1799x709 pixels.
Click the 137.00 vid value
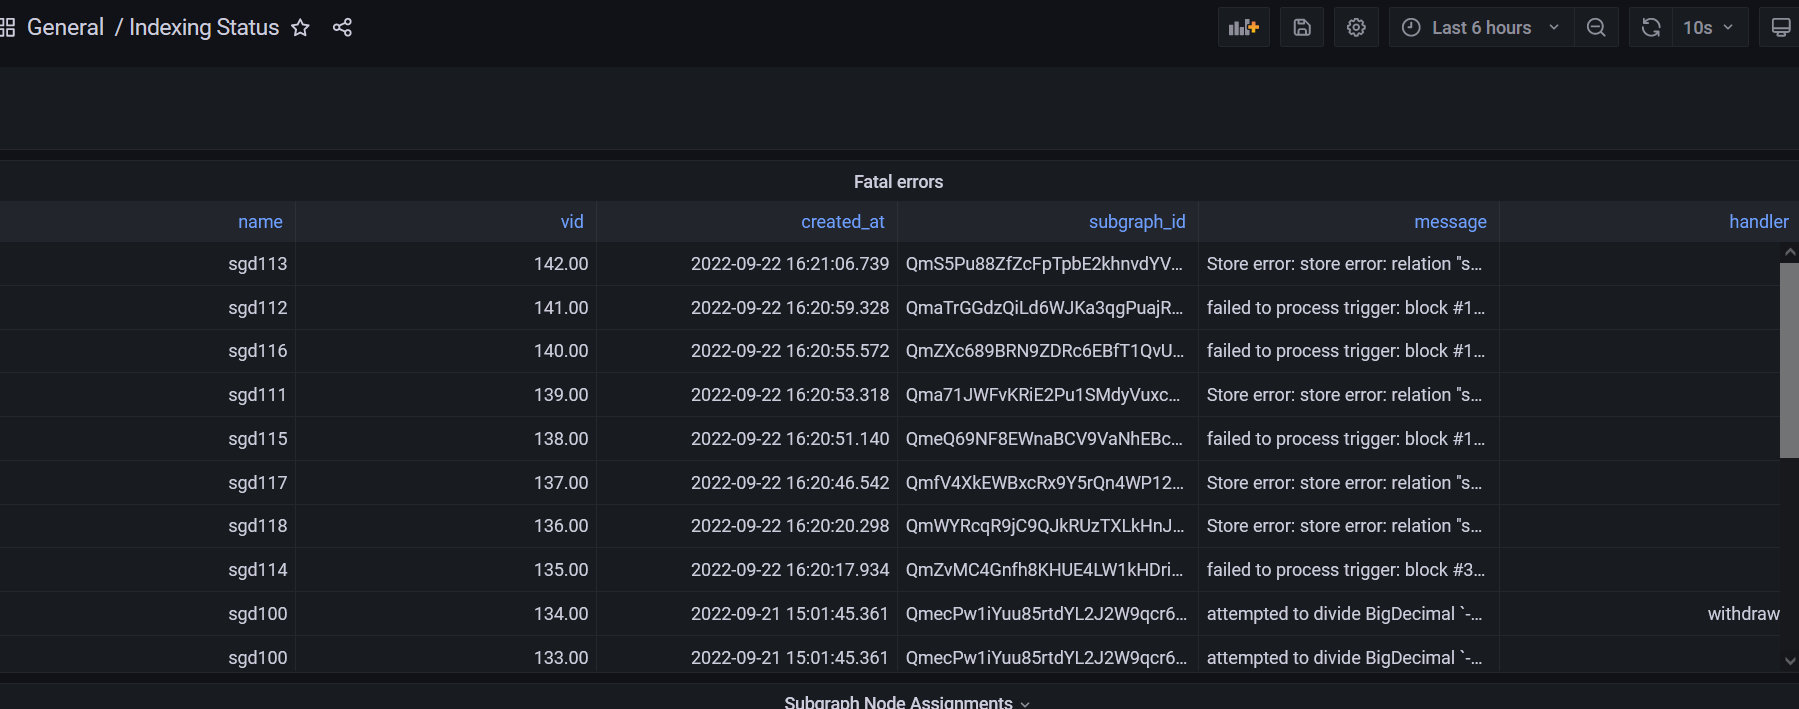pos(561,483)
